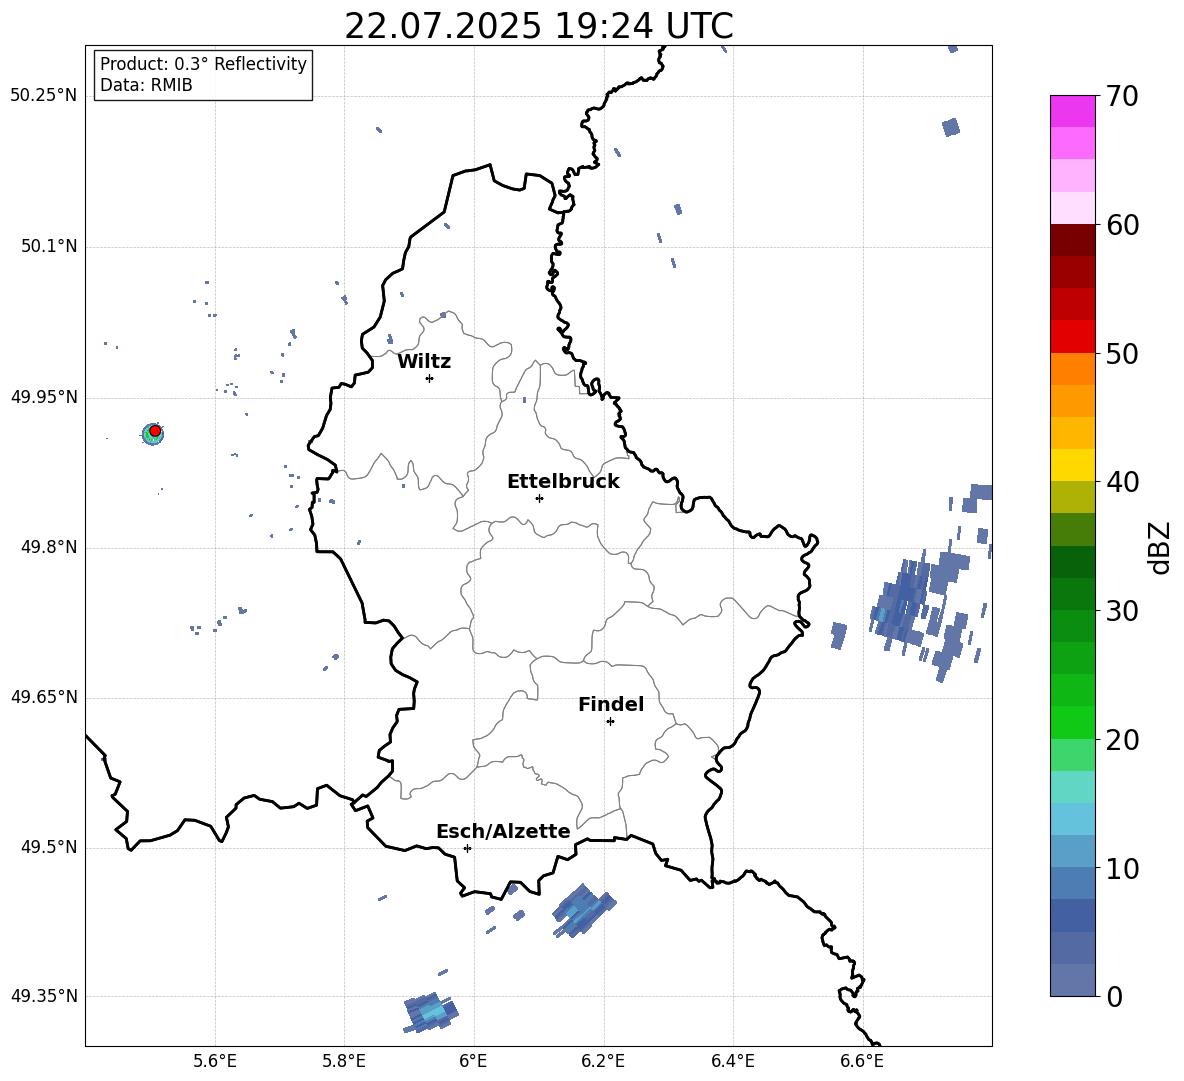This screenshot has width=1184, height=1081.
Task: Click the red radar site marker
Action: point(155,430)
